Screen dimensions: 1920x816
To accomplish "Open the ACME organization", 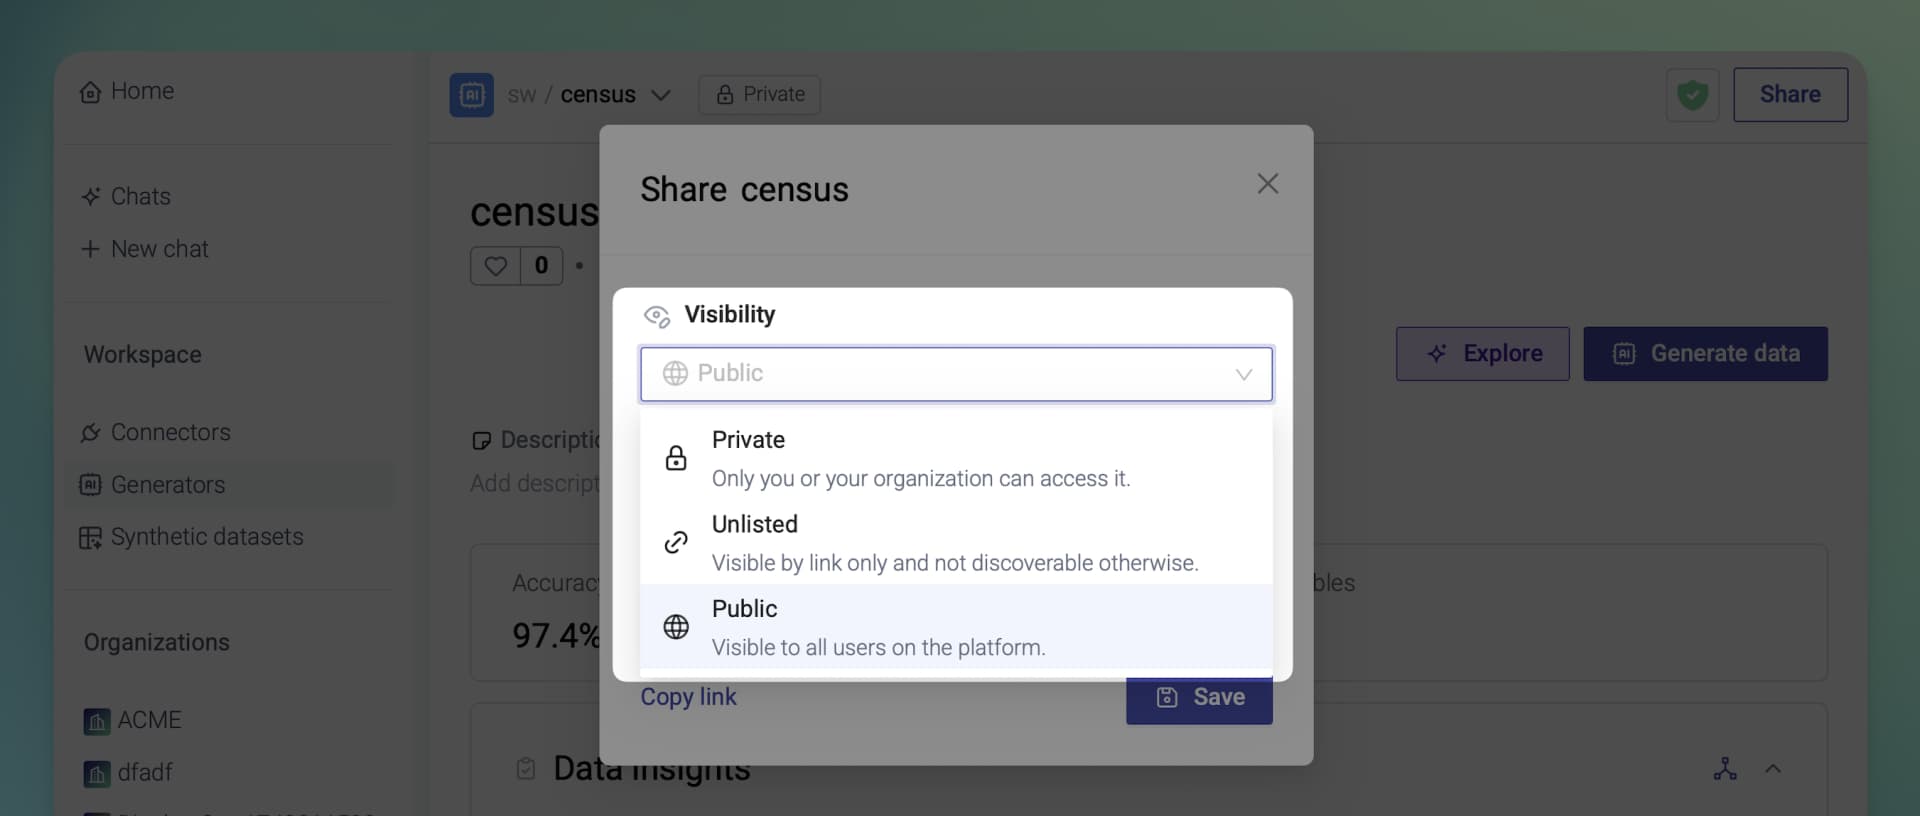I will pyautogui.click(x=133, y=720).
